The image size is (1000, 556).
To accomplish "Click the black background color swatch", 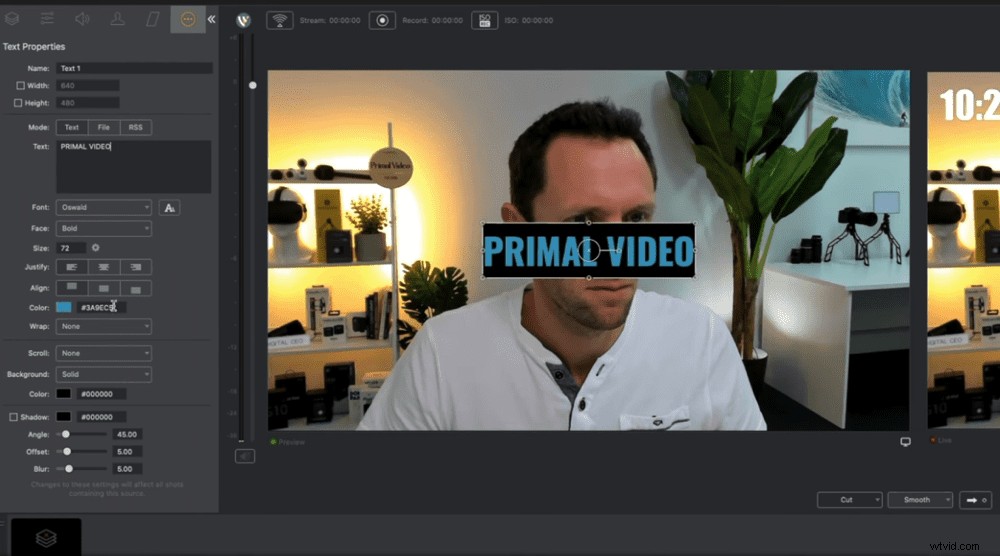I will [64, 394].
